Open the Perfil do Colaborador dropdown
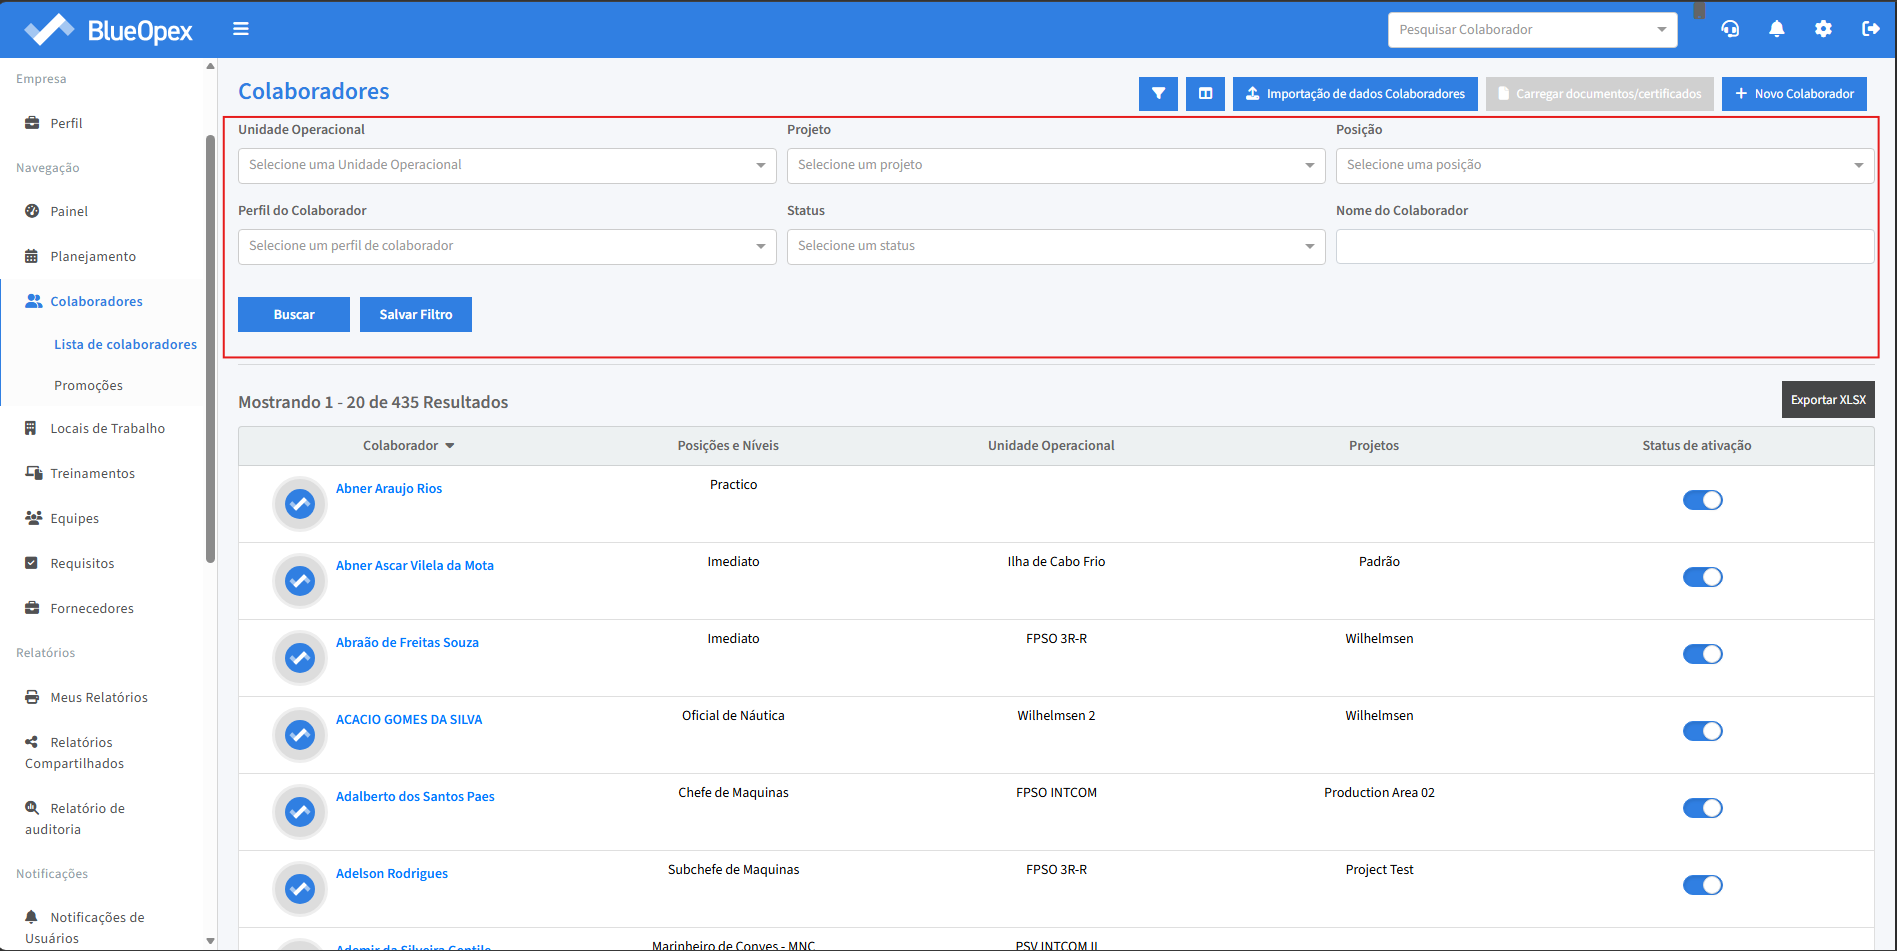Image resolution: width=1897 pixels, height=951 pixels. [x=507, y=246]
